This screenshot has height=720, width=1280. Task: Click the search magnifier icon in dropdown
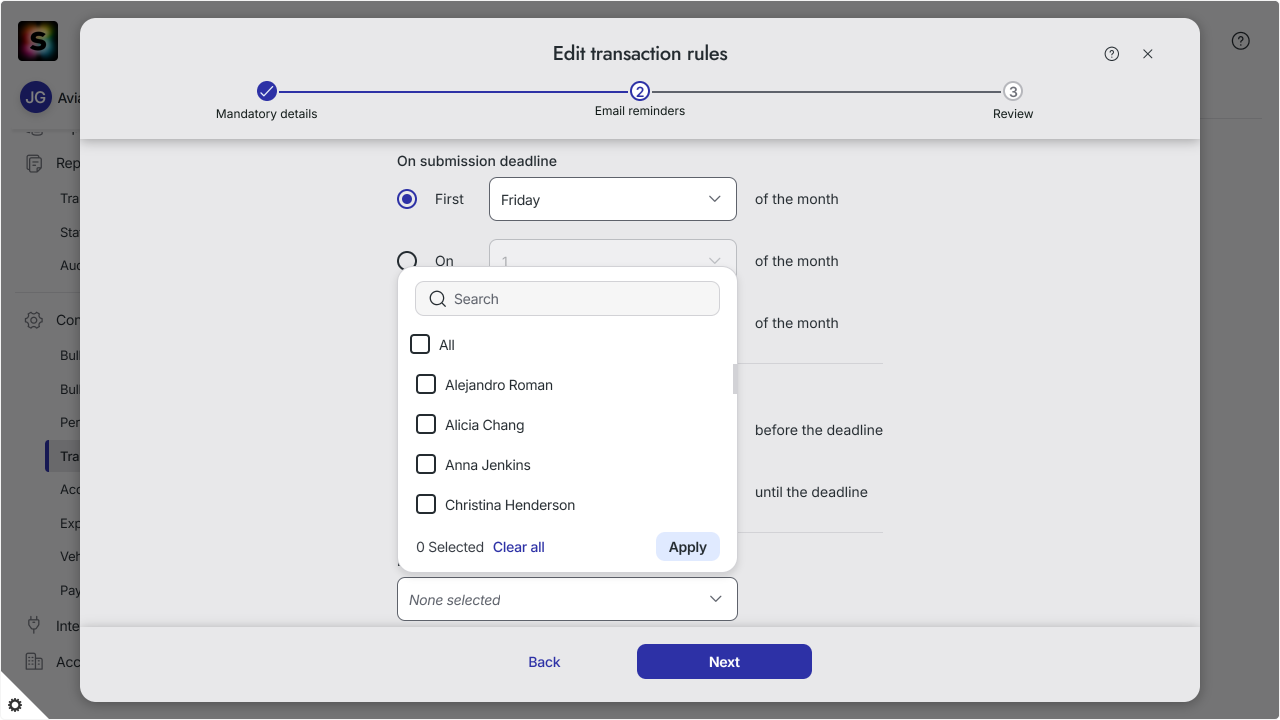[437, 299]
